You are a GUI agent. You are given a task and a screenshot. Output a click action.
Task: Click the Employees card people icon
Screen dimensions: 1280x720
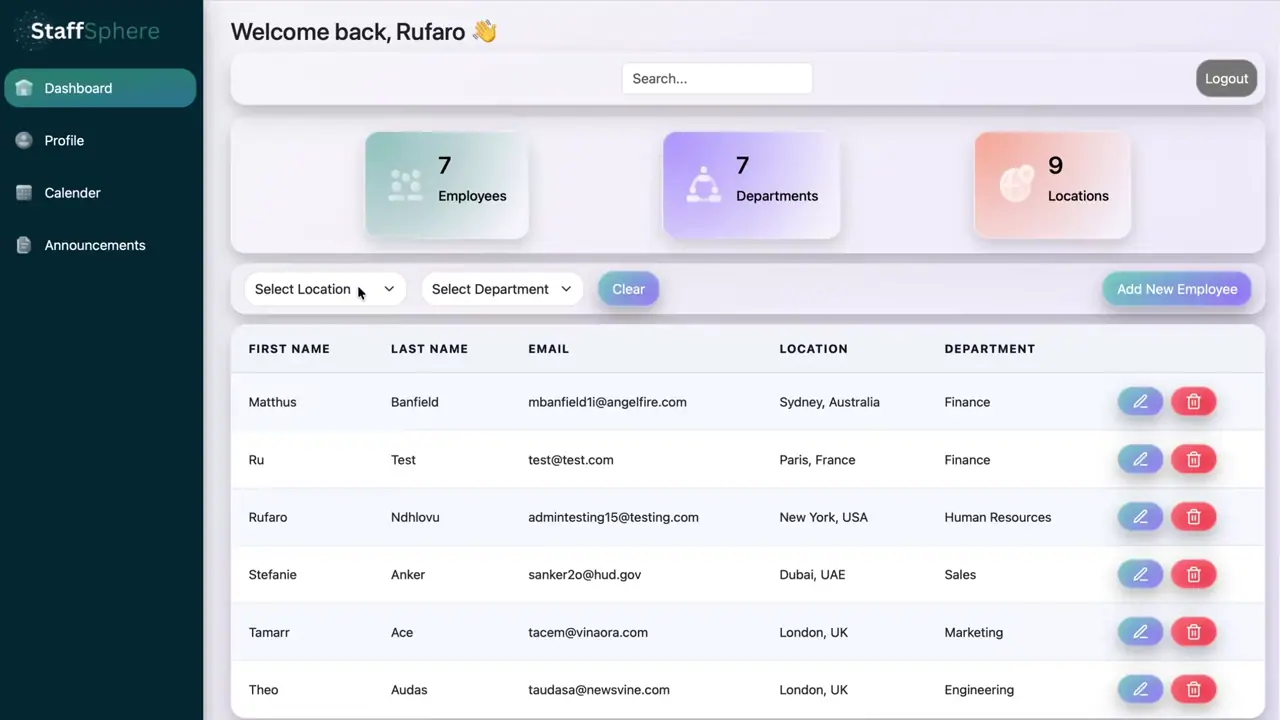pyautogui.click(x=405, y=185)
